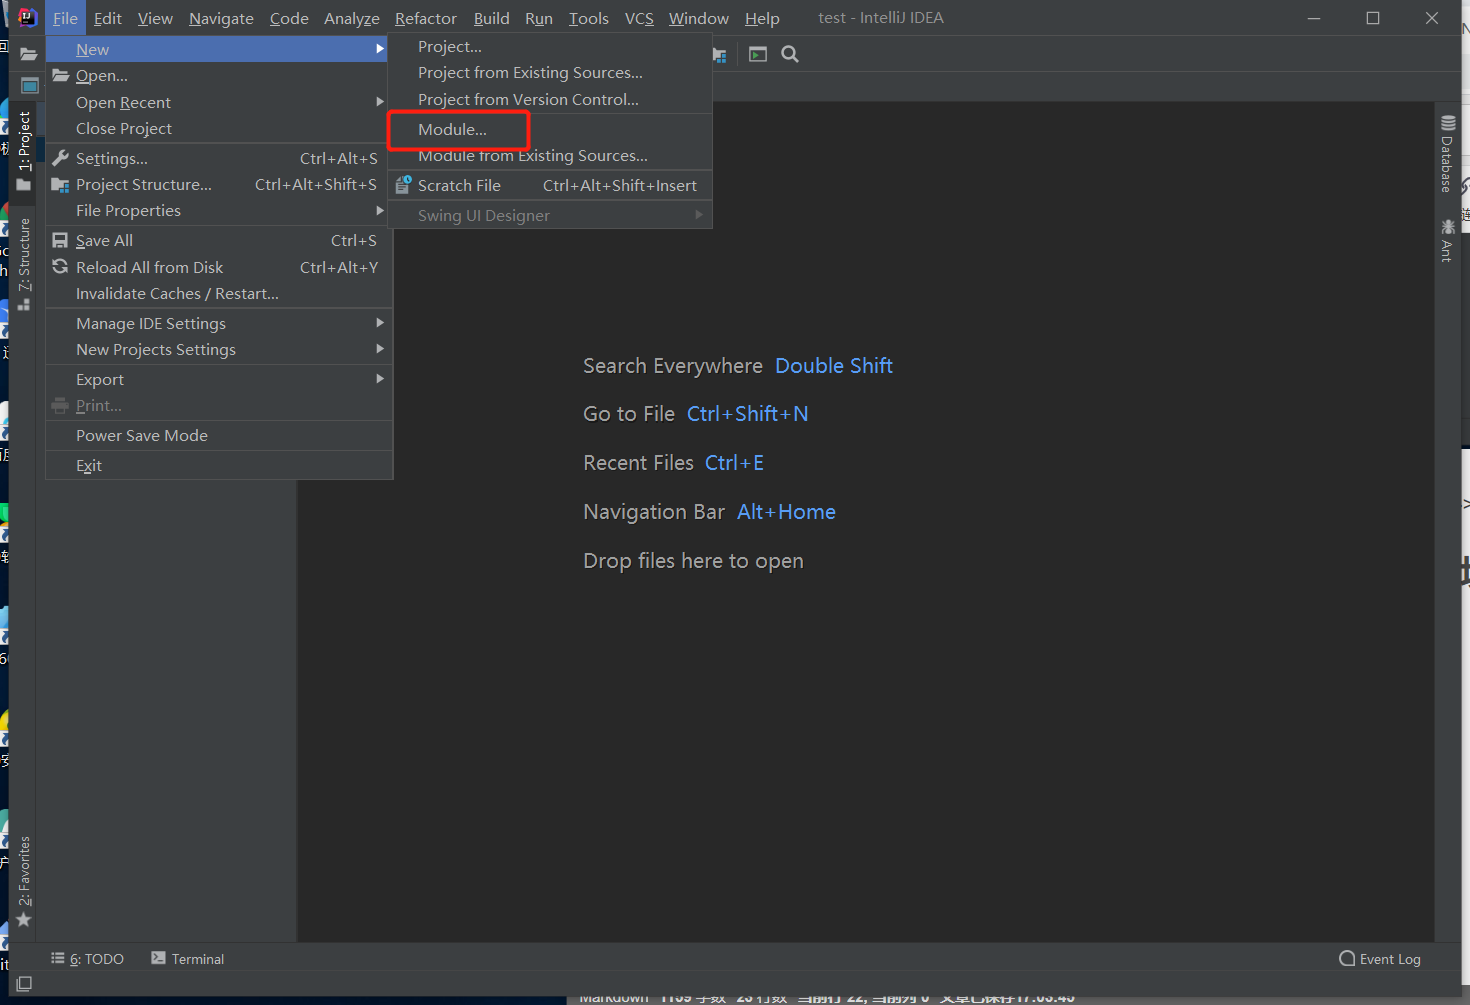Image resolution: width=1470 pixels, height=1005 pixels.
Task: Open the View menu
Action: [x=155, y=18]
